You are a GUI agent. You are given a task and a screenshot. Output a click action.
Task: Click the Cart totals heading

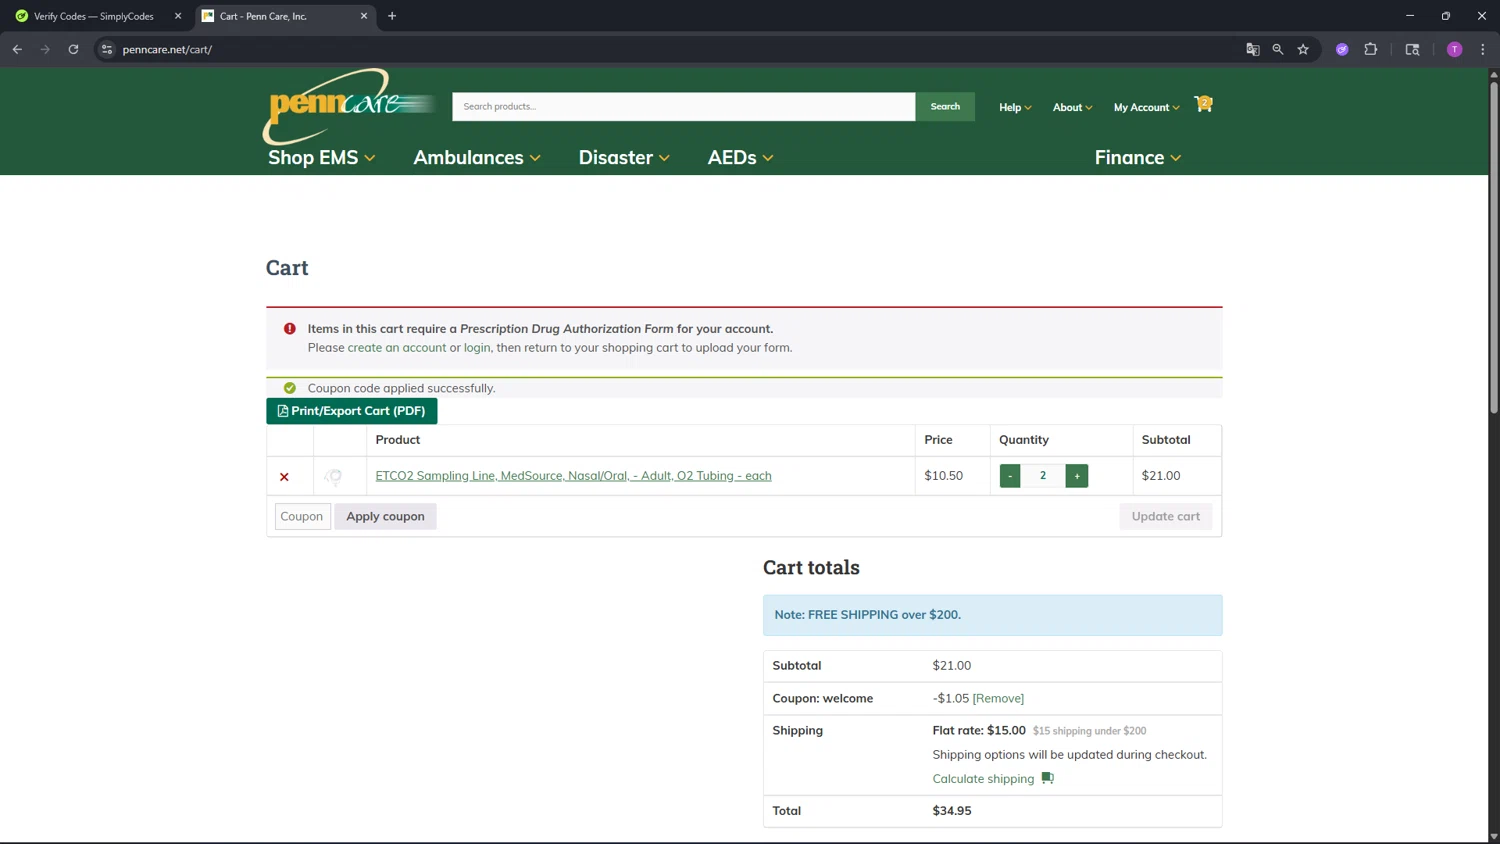811,567
